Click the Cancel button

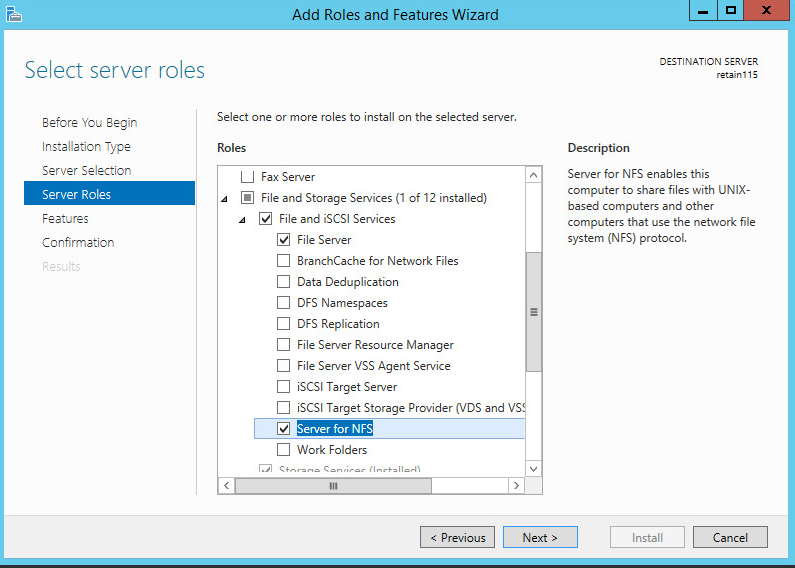click(730, 538)
